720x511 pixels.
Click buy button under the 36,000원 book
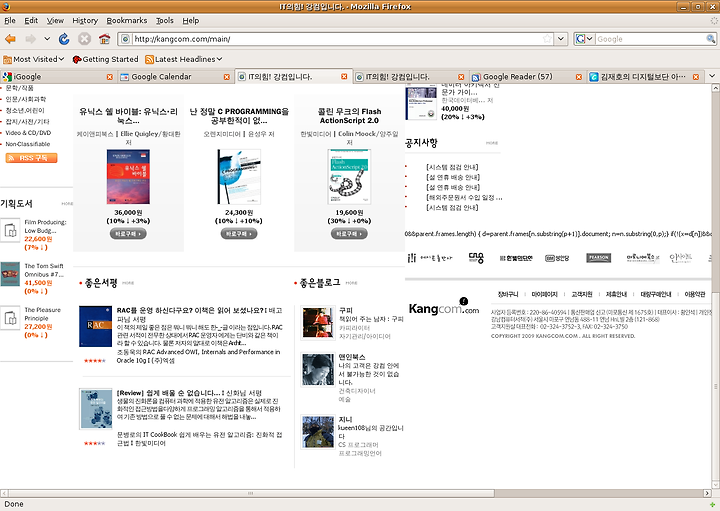coord(128,234)
